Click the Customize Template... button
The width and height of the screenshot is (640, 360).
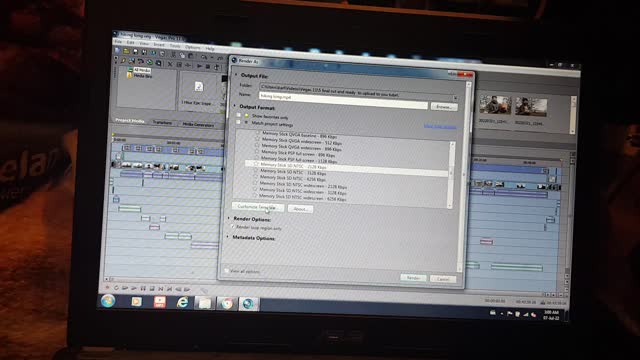click(x=258, y=207)
